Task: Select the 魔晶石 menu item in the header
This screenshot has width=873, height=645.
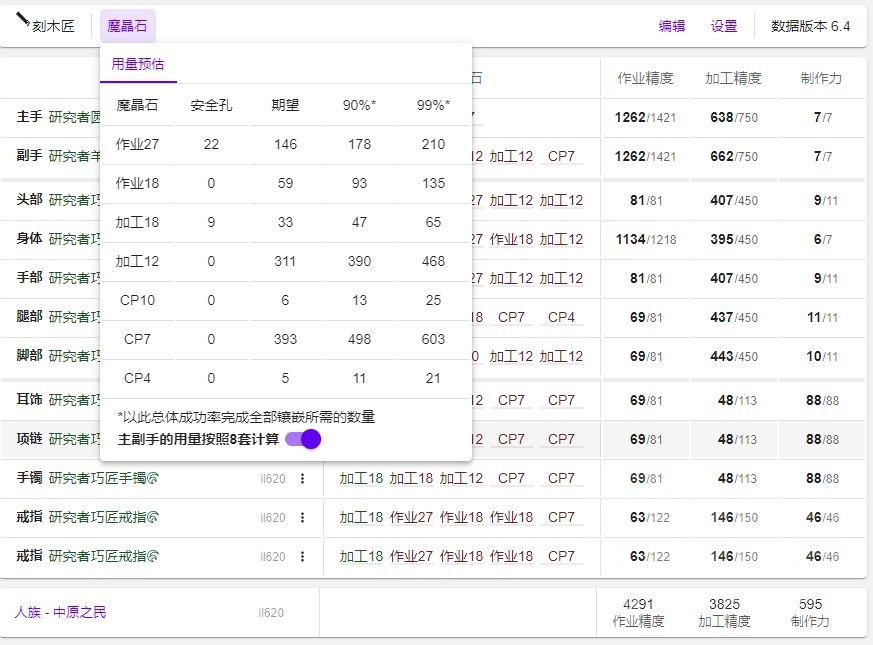Action: point(127,25)
